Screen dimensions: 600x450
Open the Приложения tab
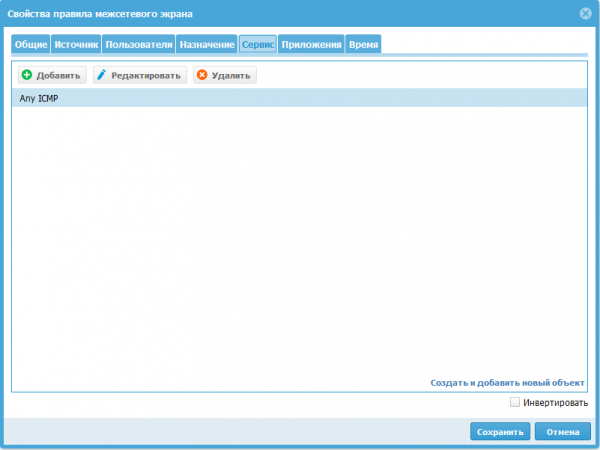point(312,45)
